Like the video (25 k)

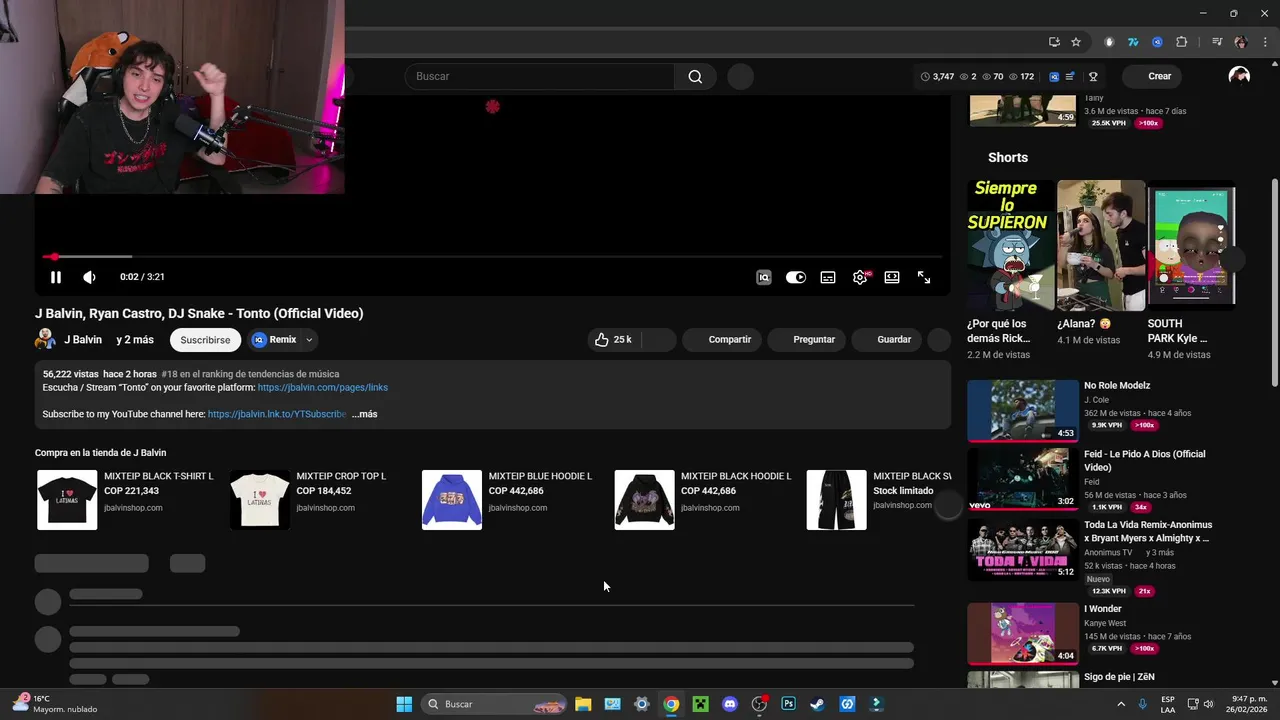[613, 340]
